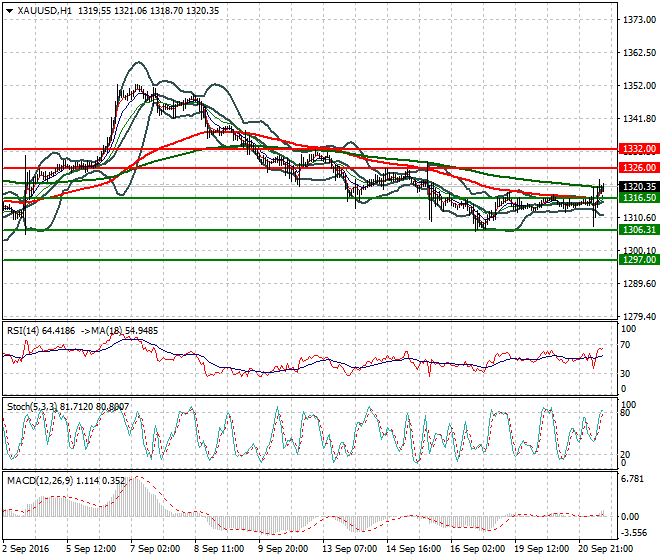The height and width of the screenshot is (560, 660).
Task: Click the 1373.00 value on price scale
Action: coord(638,20)
